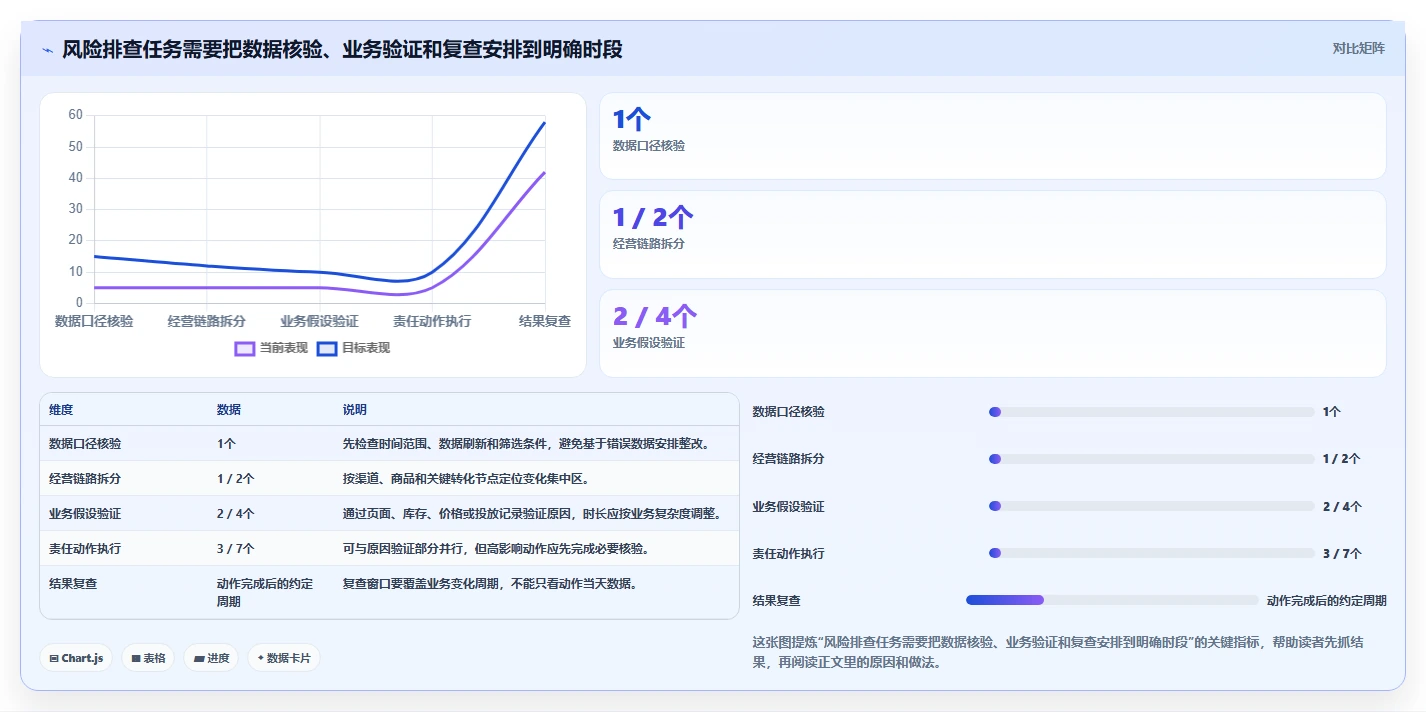This screenshot has width=1426, height=712.
Task: Click the 3 / 7个 table cell
Action: point(236,548)
